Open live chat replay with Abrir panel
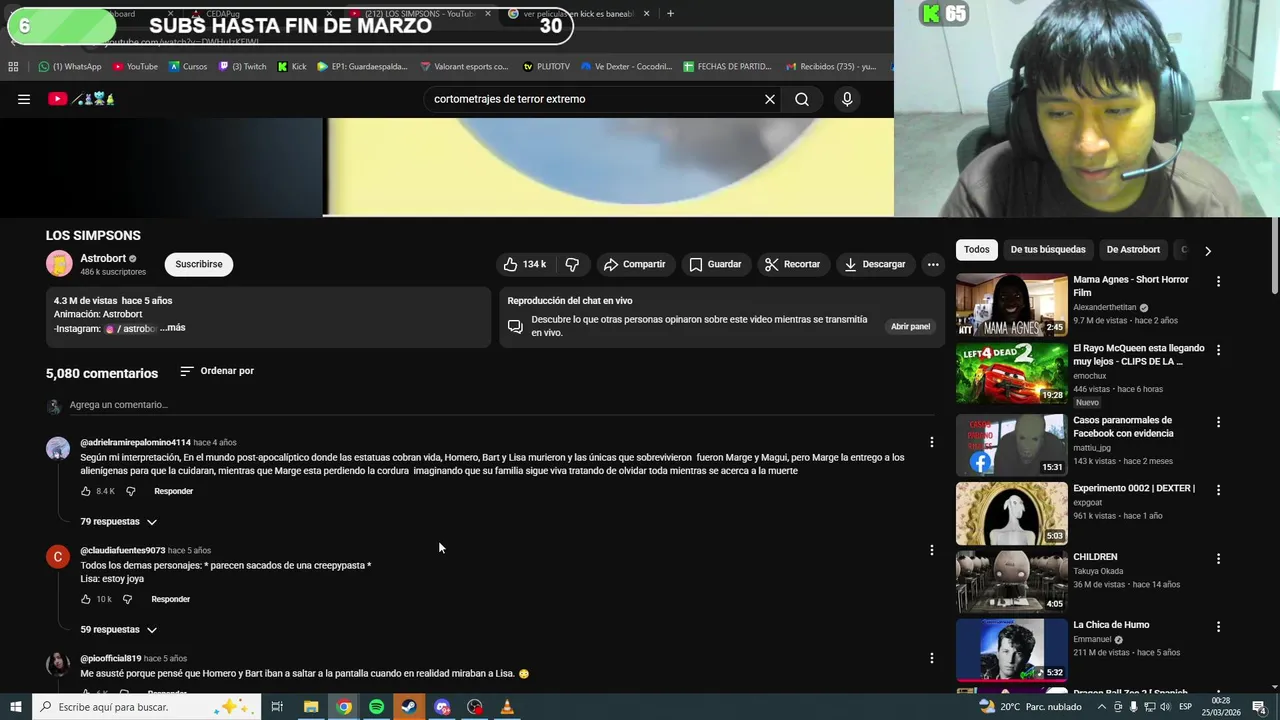The image size is (1280, 720). tap(910, 326)
